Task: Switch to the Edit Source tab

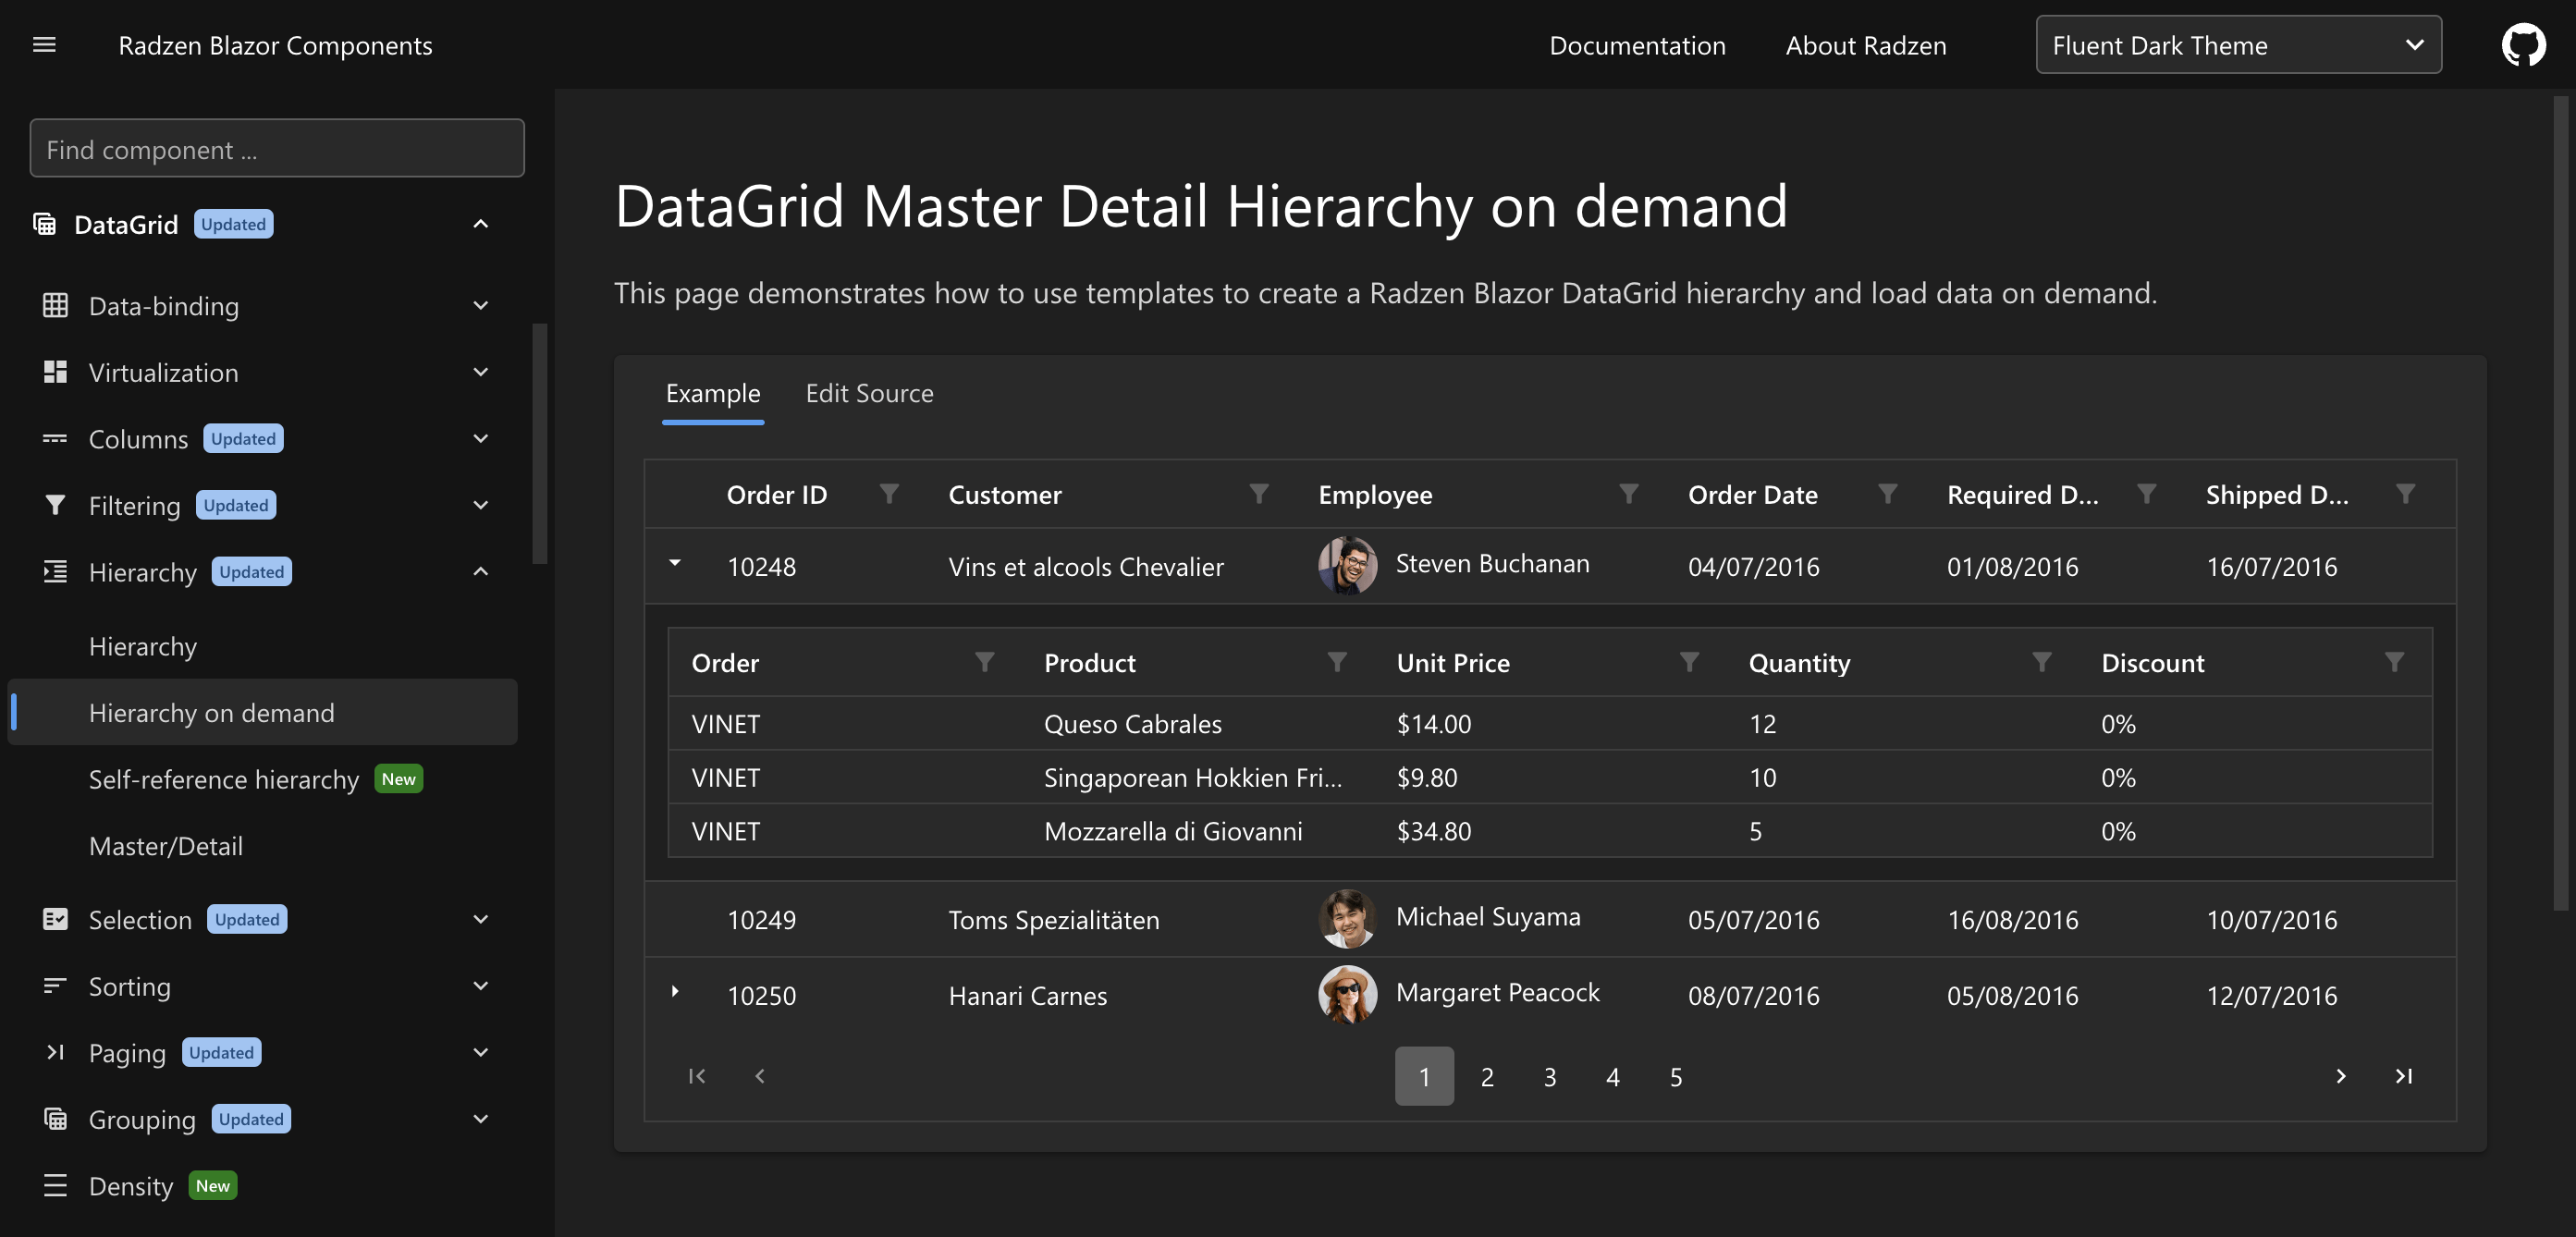Action: 870,394
